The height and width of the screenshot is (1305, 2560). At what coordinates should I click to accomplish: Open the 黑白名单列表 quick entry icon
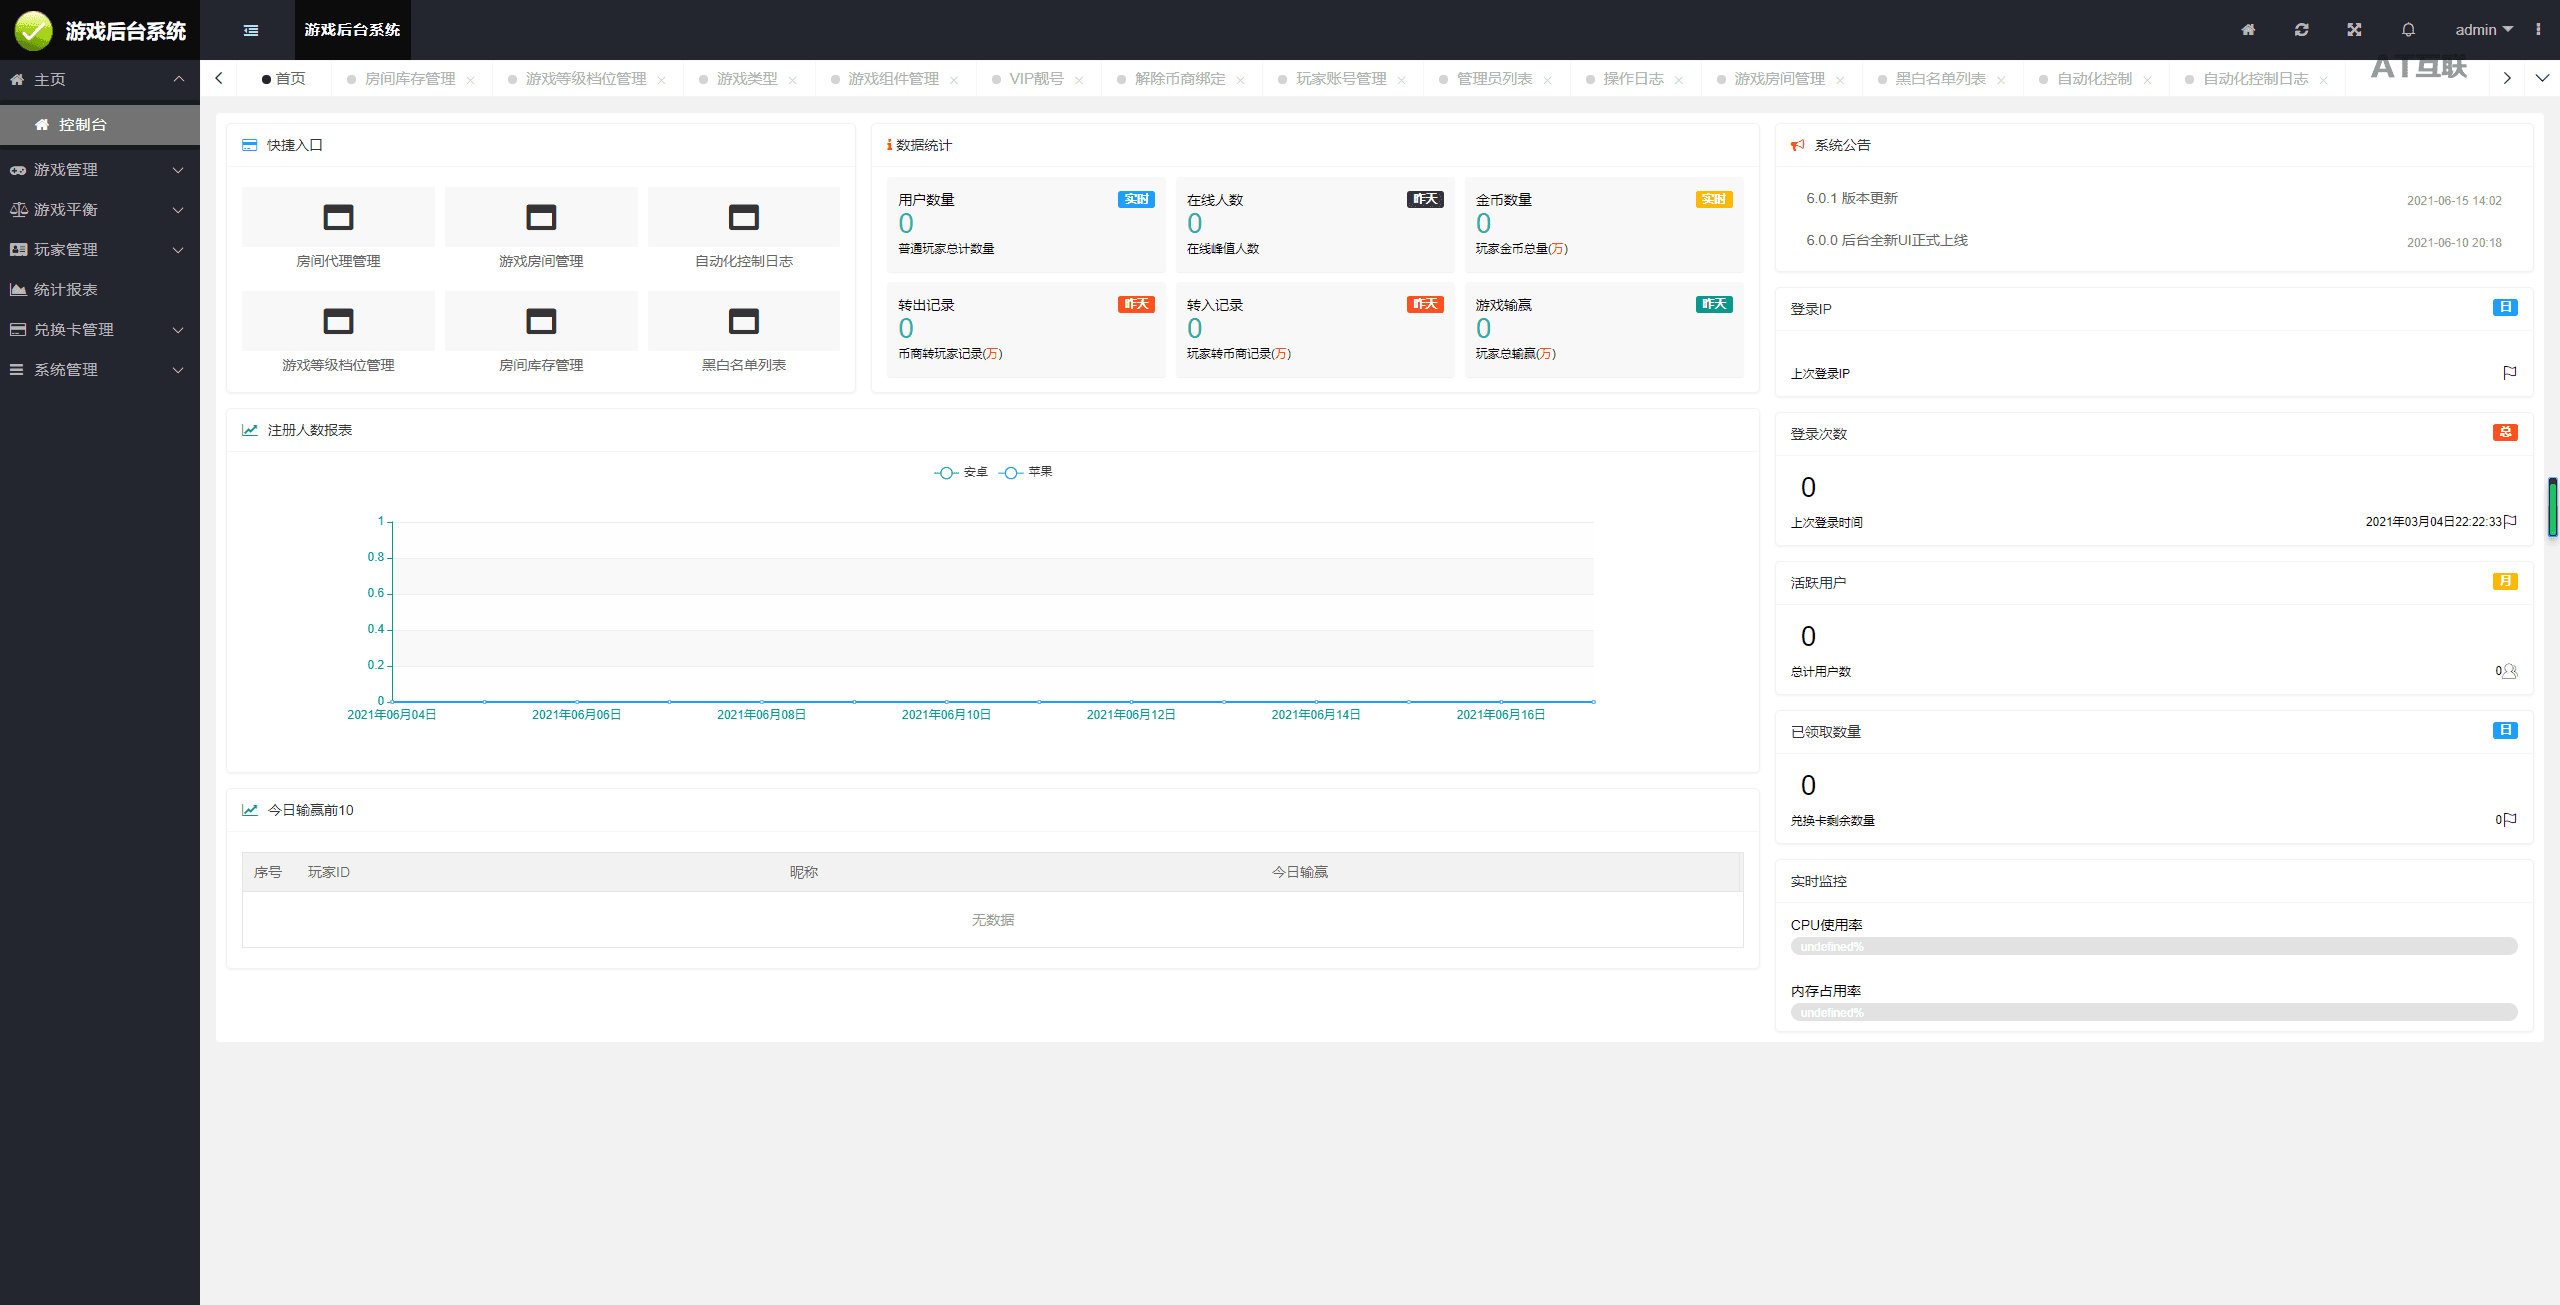pos(743,321)
